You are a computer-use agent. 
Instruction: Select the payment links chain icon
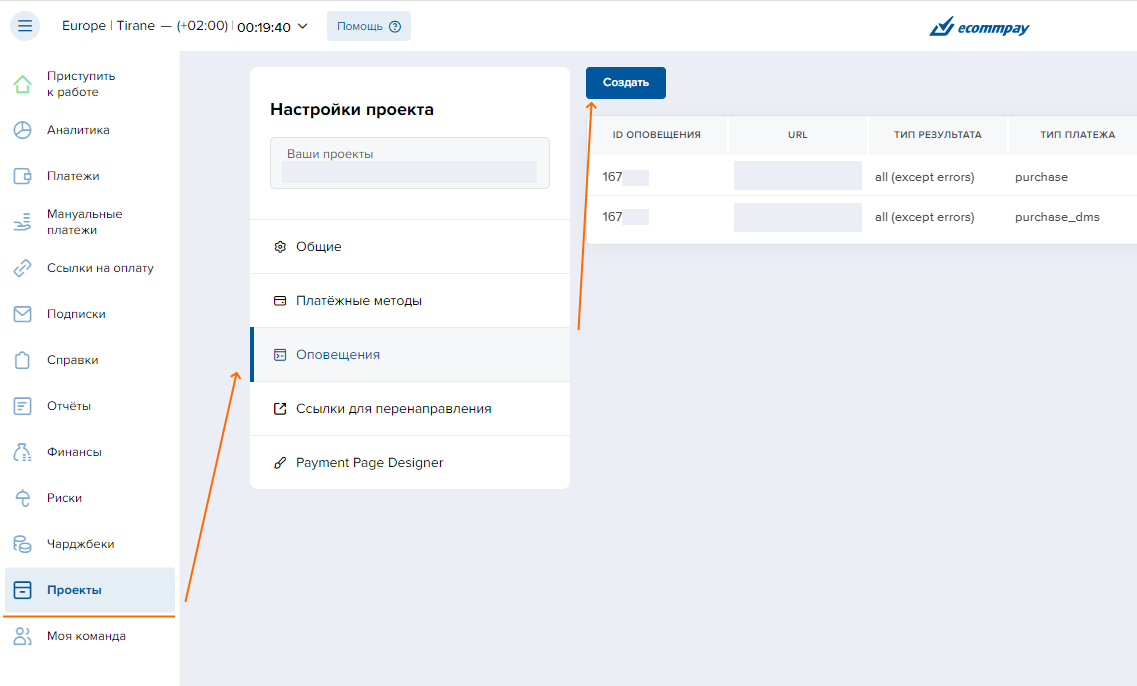click(22, 268)
